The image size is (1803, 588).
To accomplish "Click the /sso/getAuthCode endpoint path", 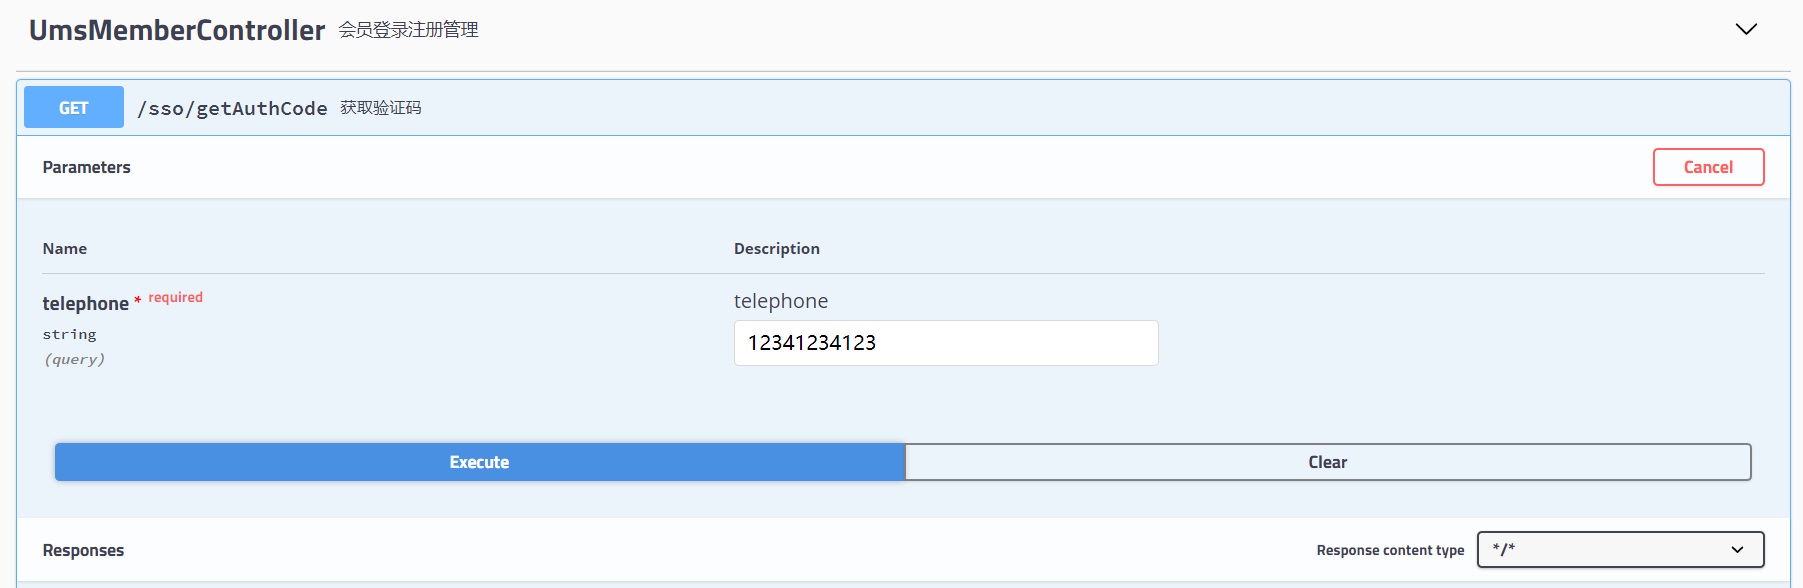I will point(232,108).
